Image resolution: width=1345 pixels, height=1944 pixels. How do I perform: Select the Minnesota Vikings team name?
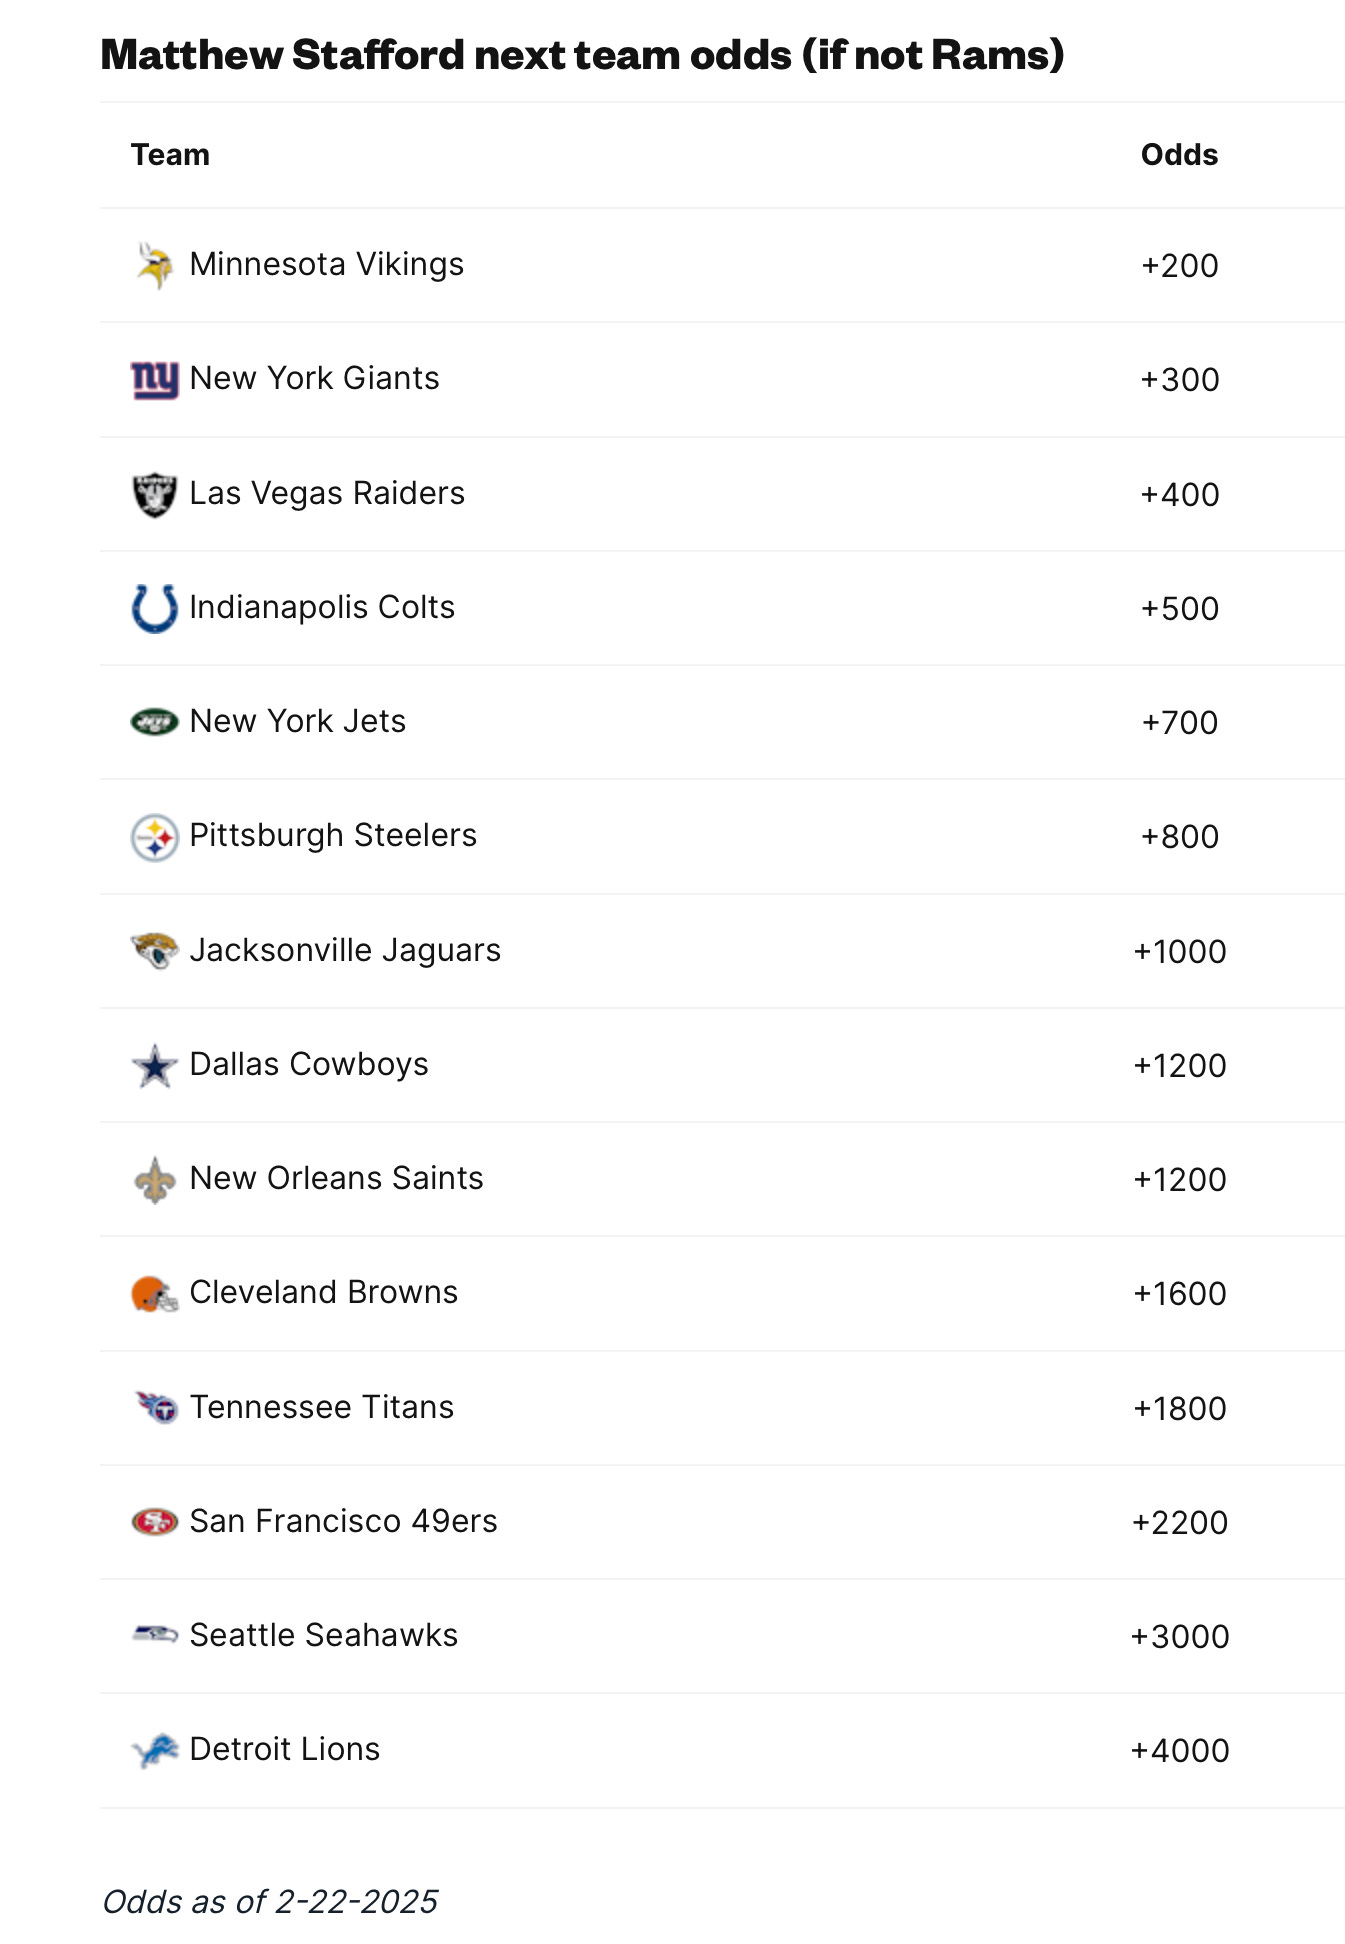pyautogui.click(x=327, y=264)
